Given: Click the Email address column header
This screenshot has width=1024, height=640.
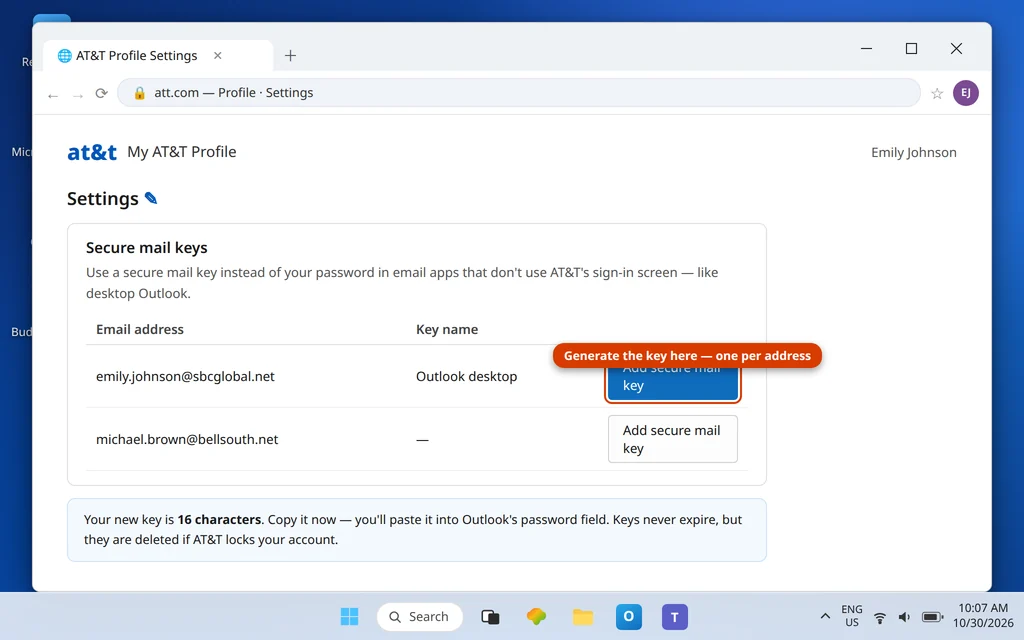Looking at the screenshot, I should [140, 329].
